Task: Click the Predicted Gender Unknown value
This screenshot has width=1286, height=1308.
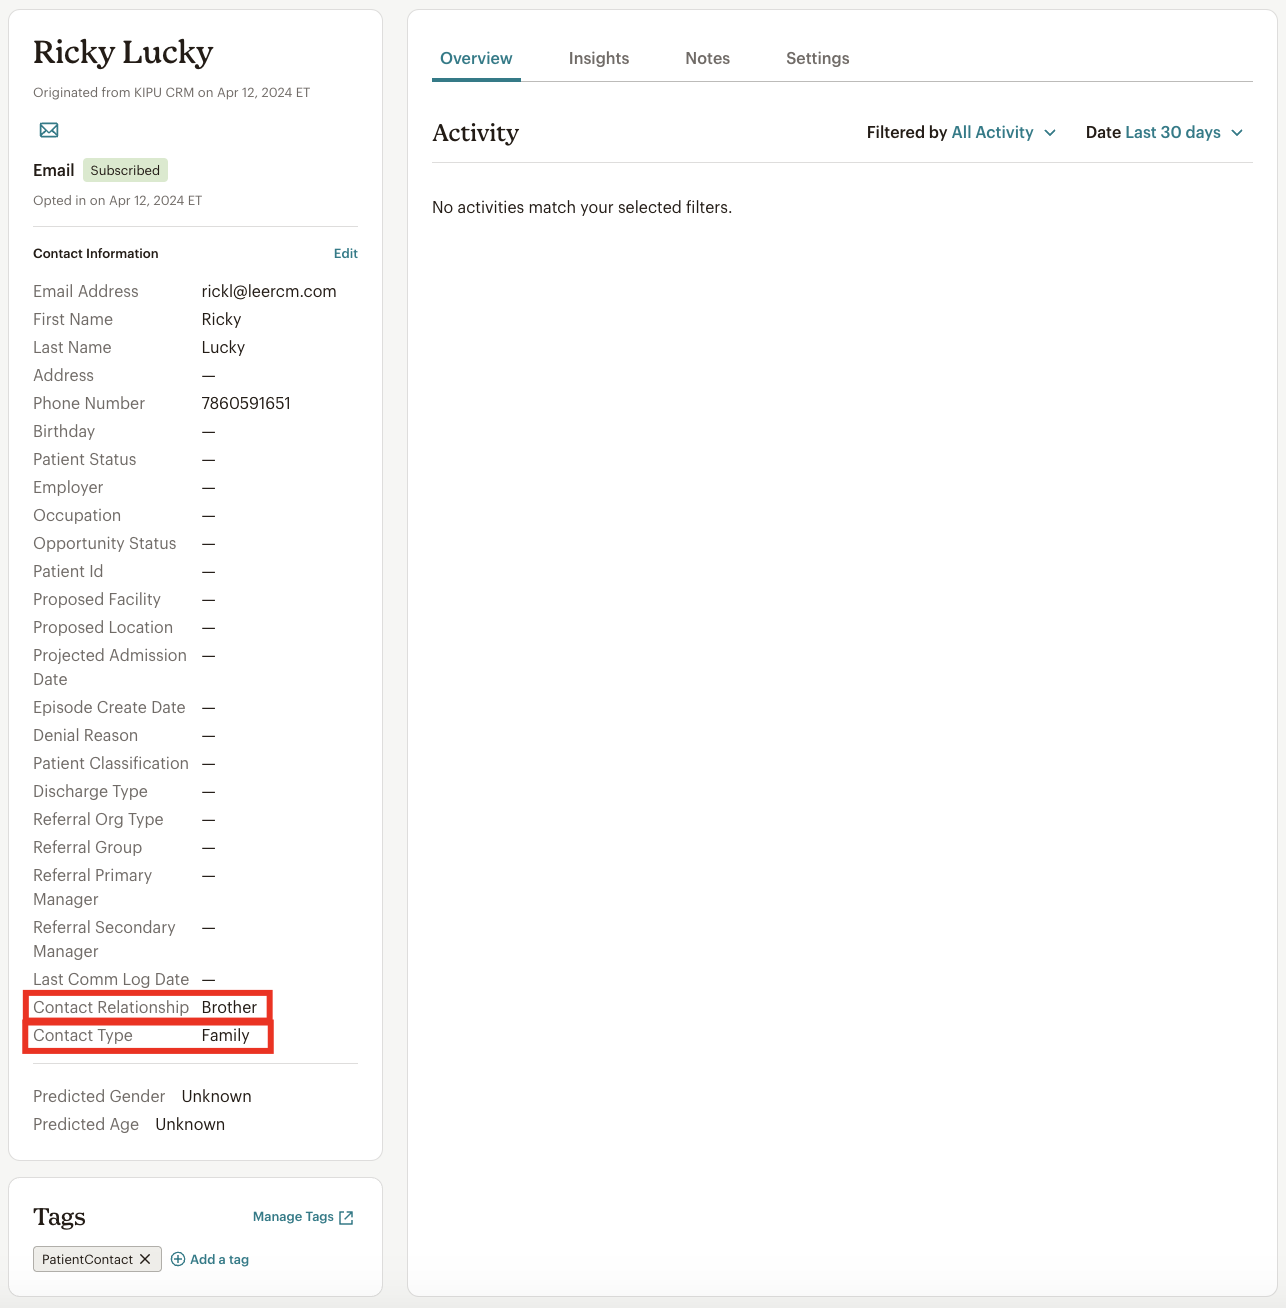Action: click(x=216, y=1096)
